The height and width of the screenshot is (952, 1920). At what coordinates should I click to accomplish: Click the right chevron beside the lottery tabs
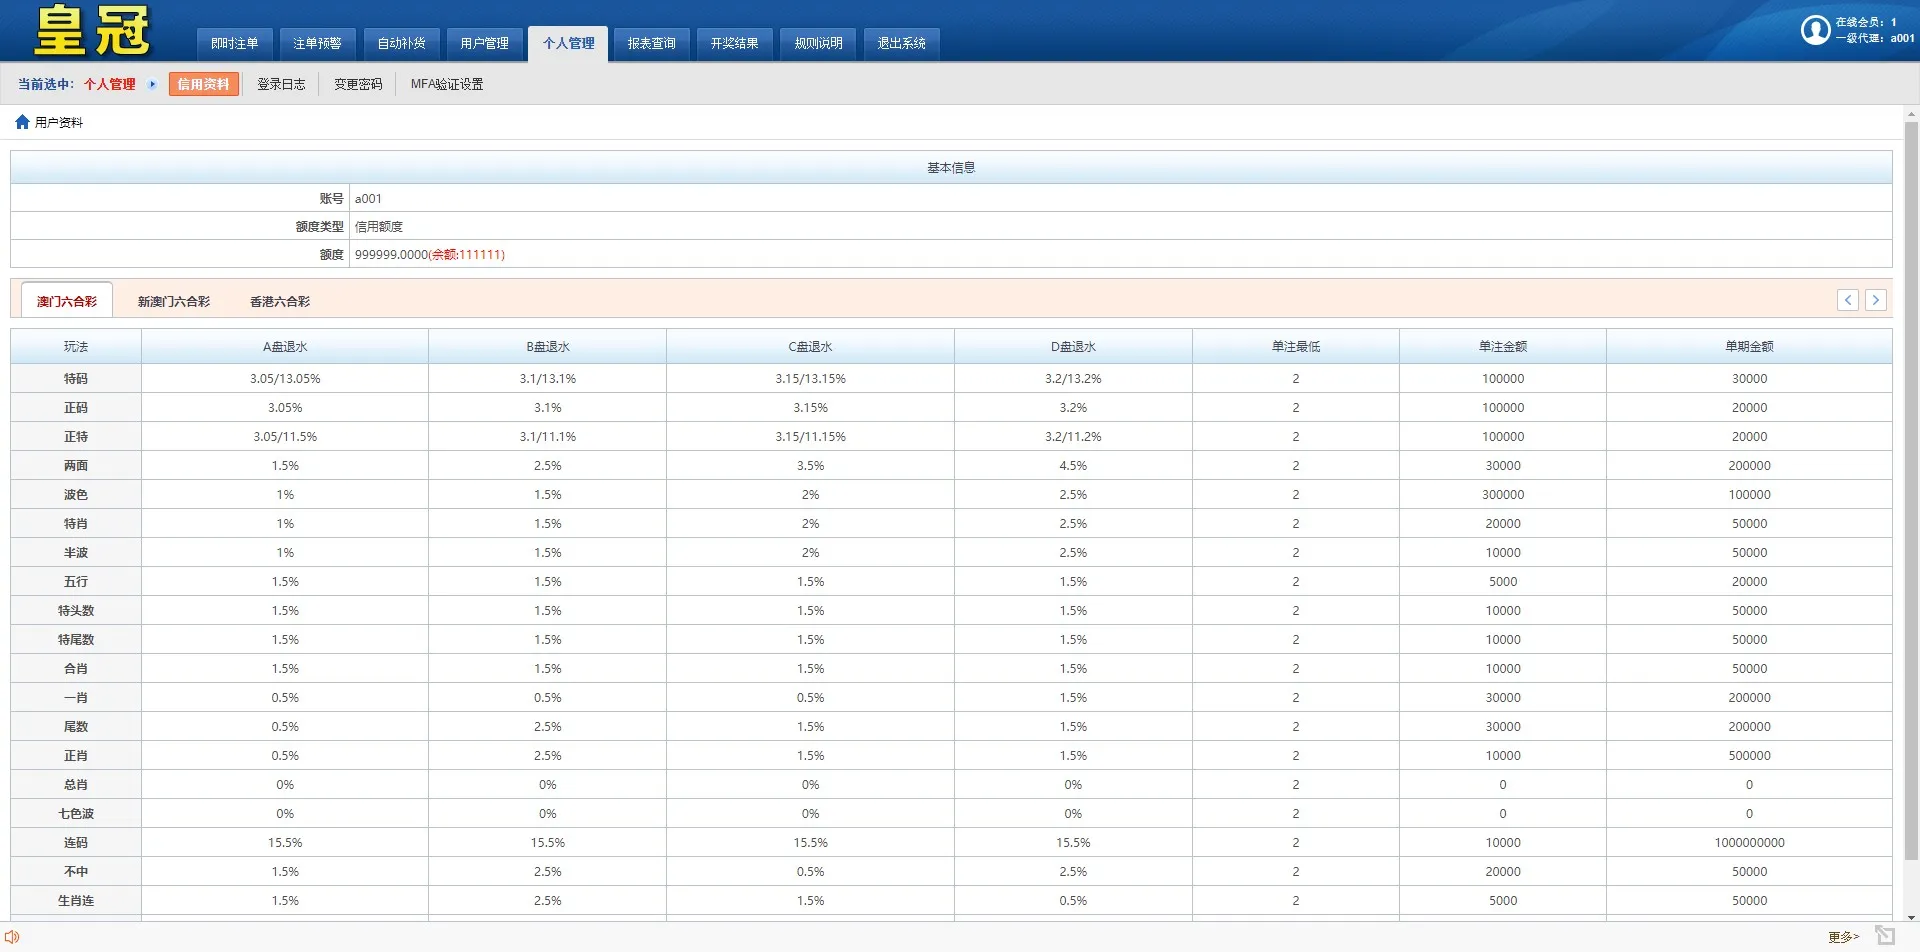tap(1877, 299)
